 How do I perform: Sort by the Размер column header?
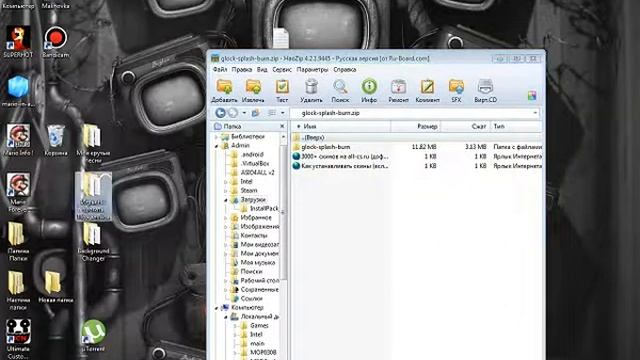coord(416,127)
